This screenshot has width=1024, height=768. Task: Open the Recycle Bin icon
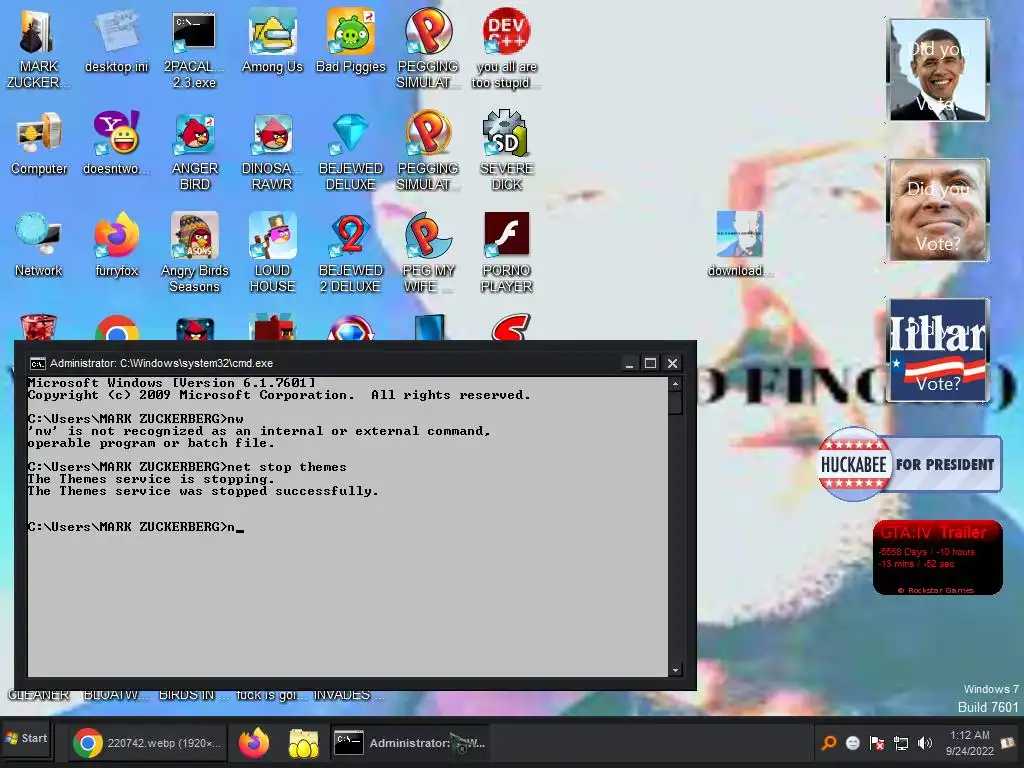click(39, 328)
